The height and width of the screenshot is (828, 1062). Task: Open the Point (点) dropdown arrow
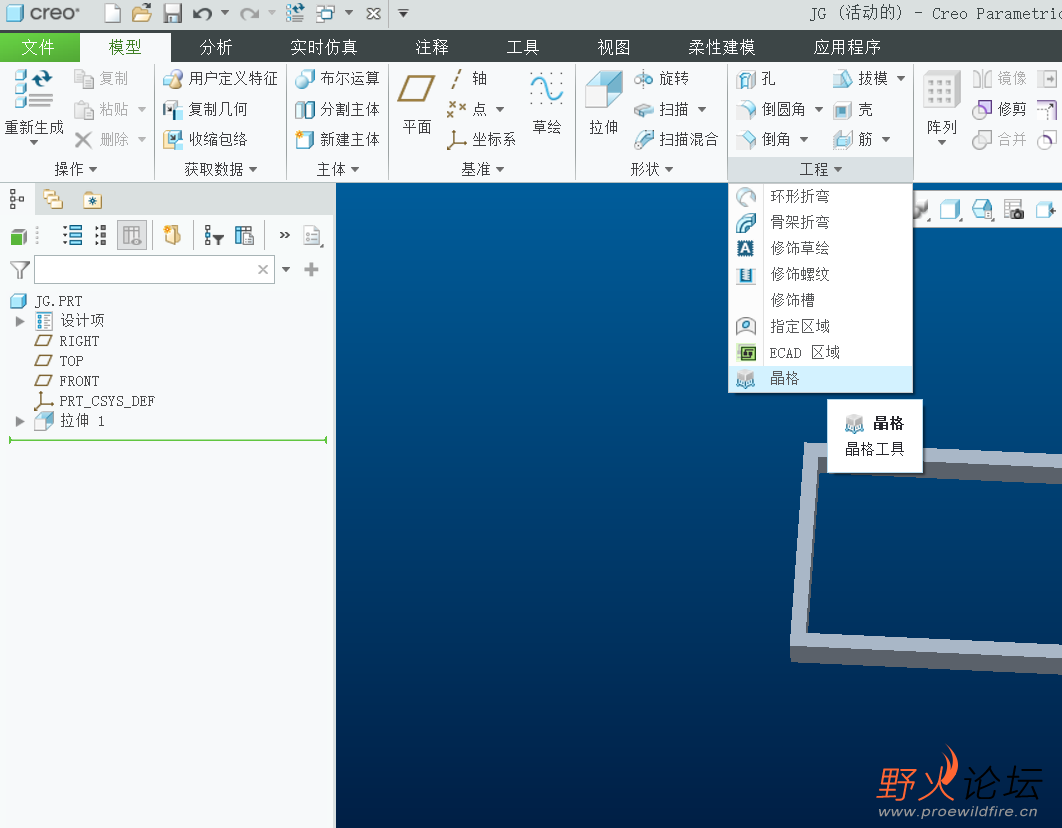coord(500,109)
